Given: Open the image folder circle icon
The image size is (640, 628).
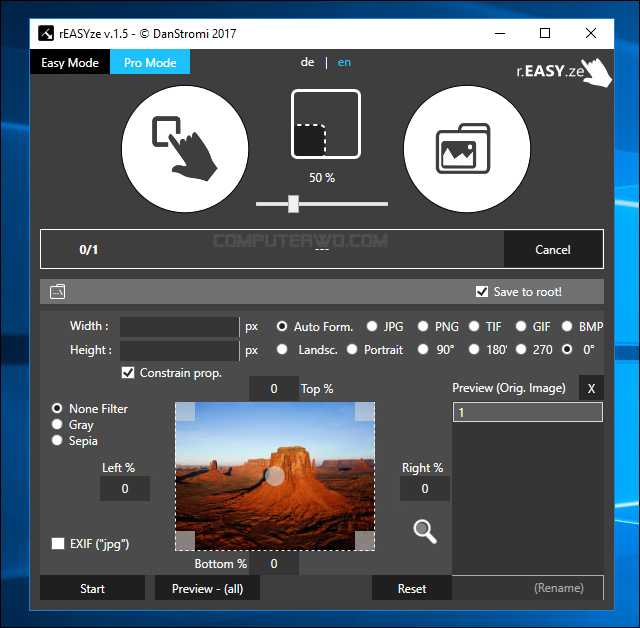Looking at the screenshot, I should pyautogui.click(x=467, y=149).
